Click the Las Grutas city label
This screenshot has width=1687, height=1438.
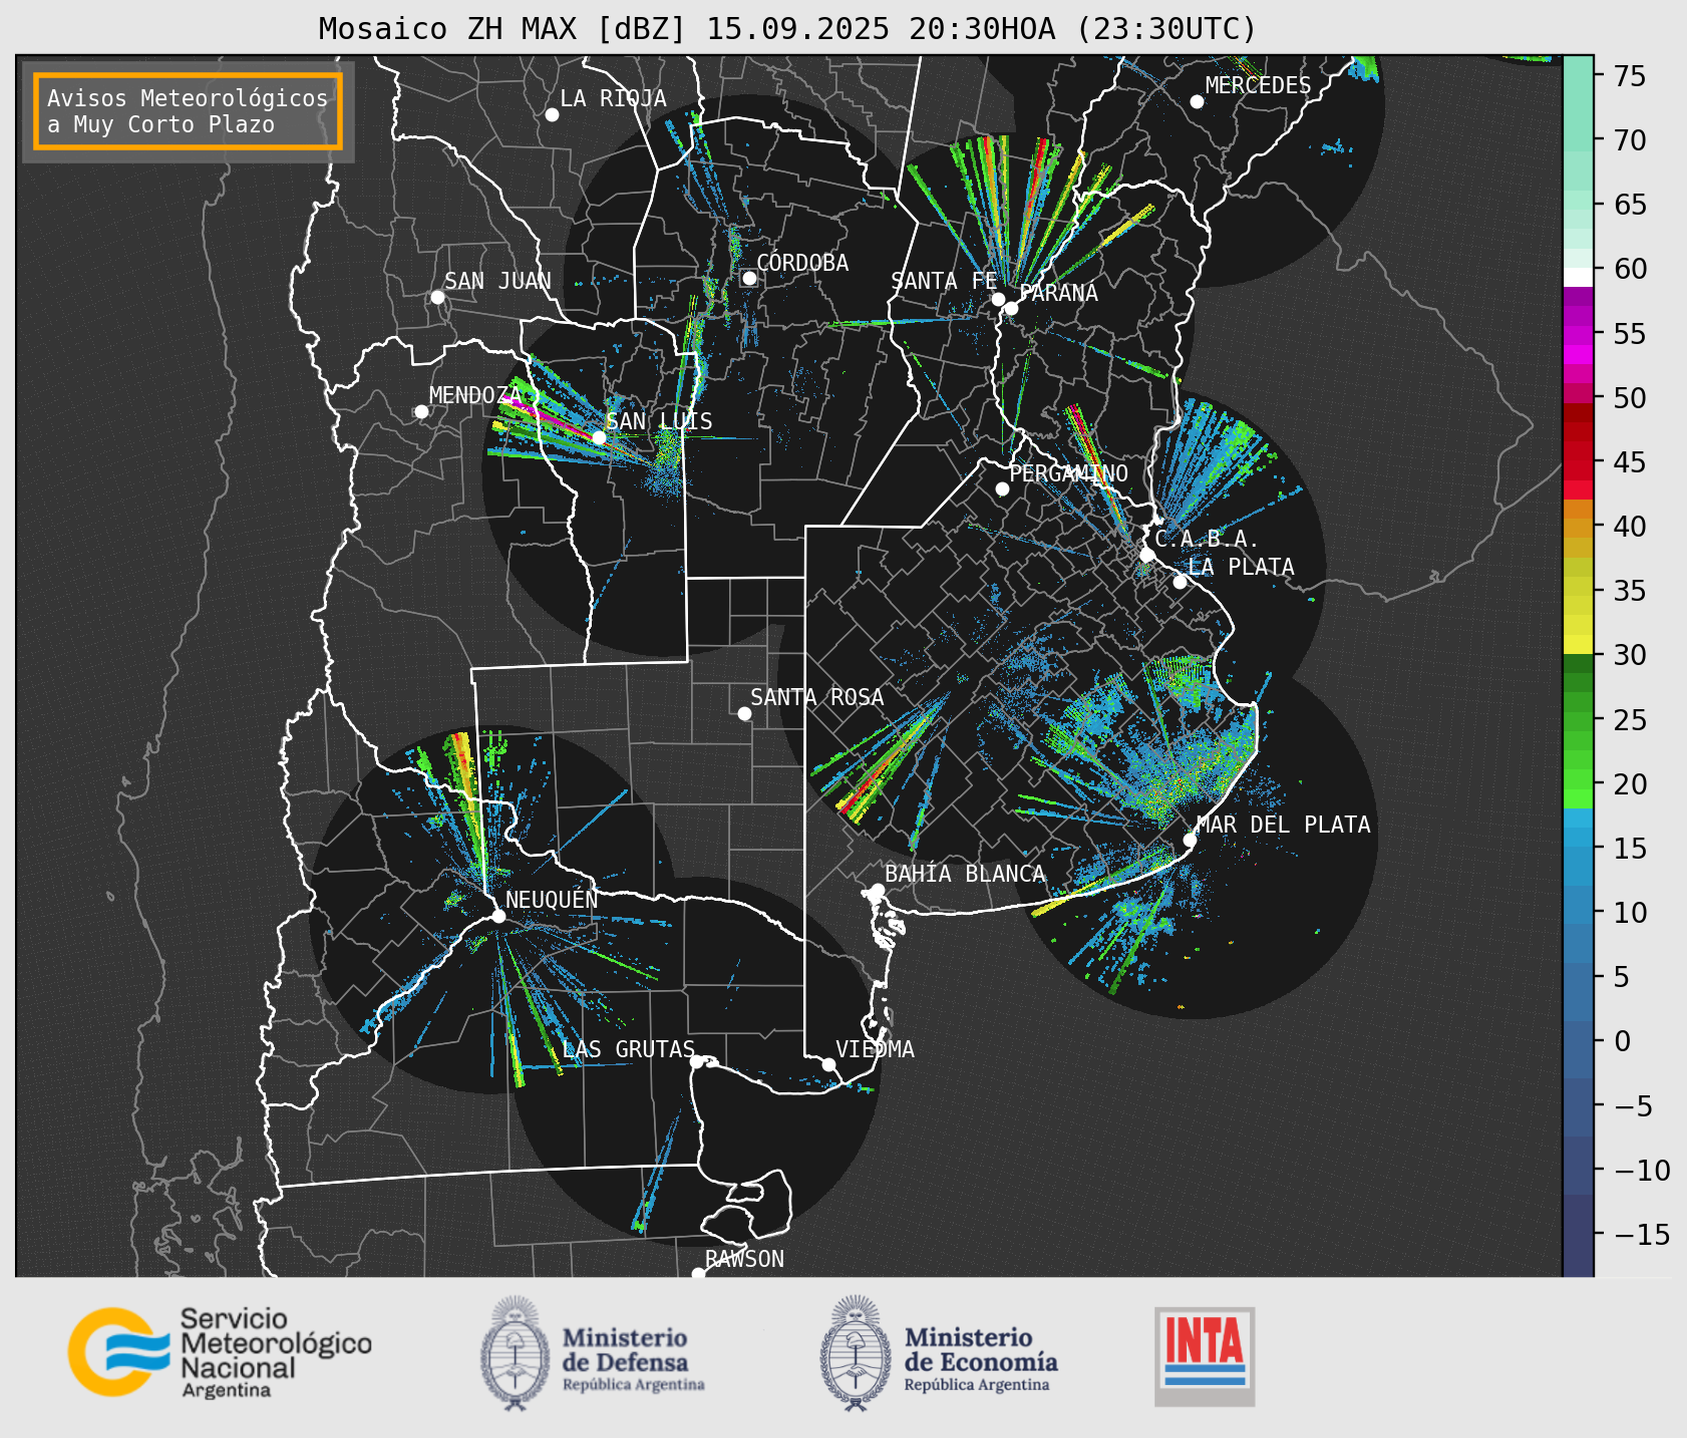tap(628, 1049)
